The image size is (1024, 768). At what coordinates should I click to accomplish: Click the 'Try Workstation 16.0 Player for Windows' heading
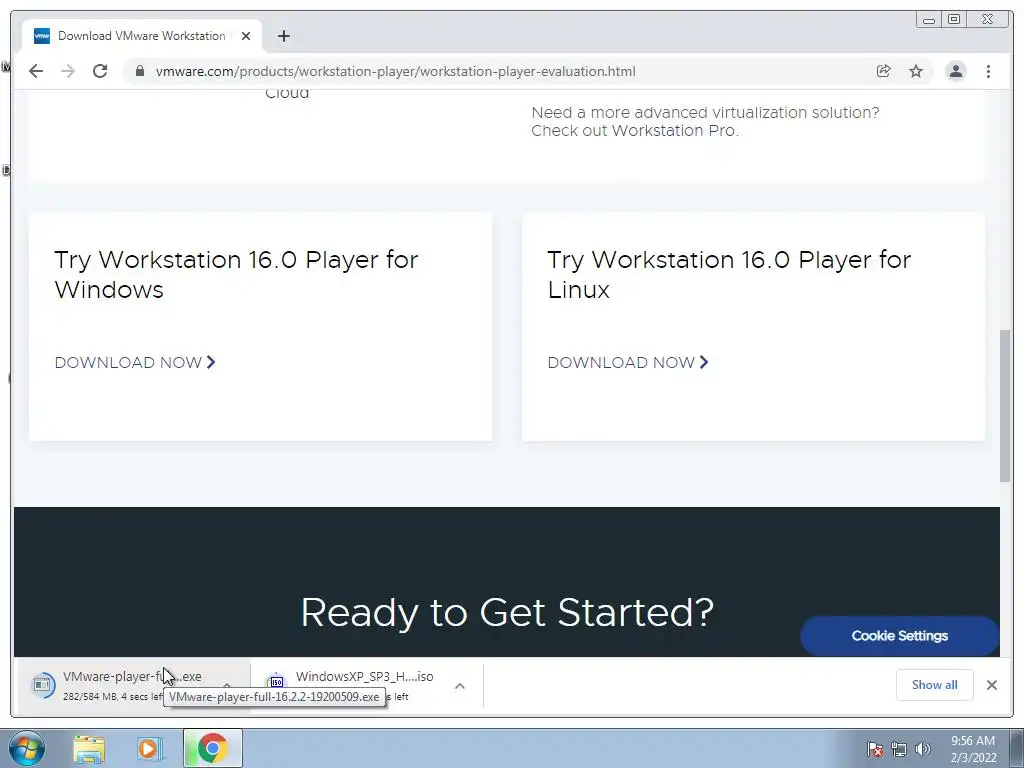tap(236, 274)
